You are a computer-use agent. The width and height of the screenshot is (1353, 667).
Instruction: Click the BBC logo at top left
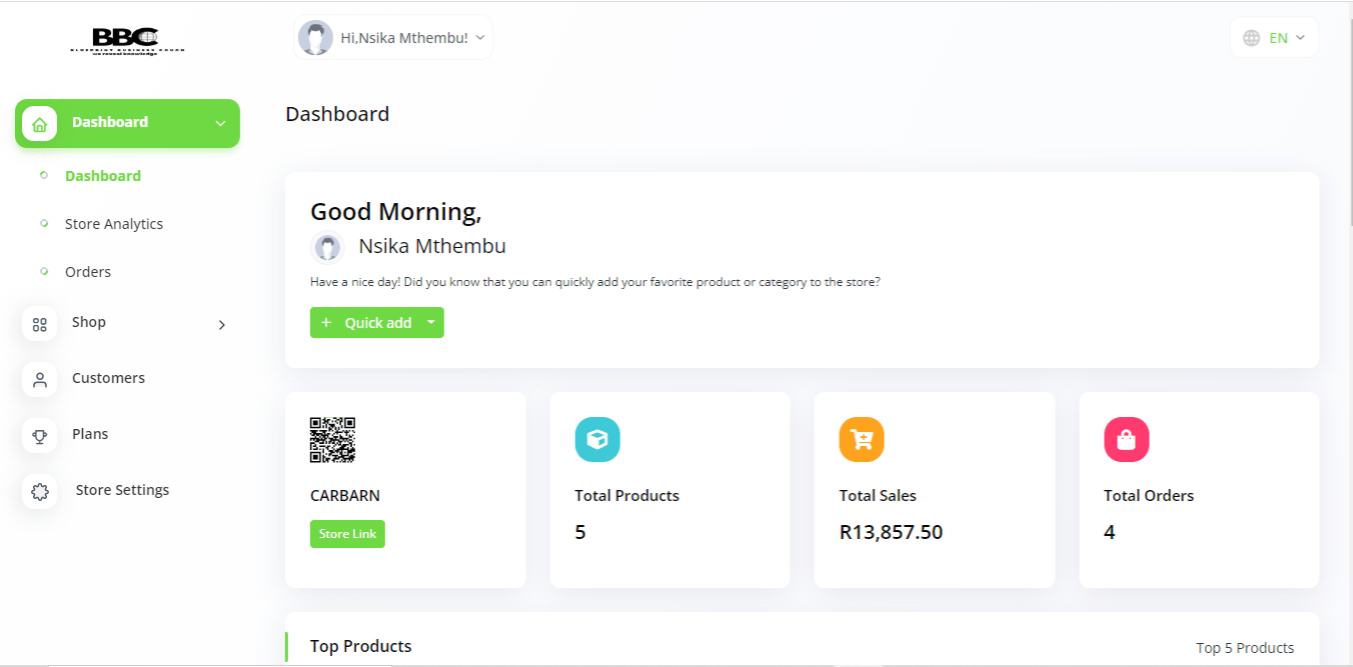(x=128, y=41)
